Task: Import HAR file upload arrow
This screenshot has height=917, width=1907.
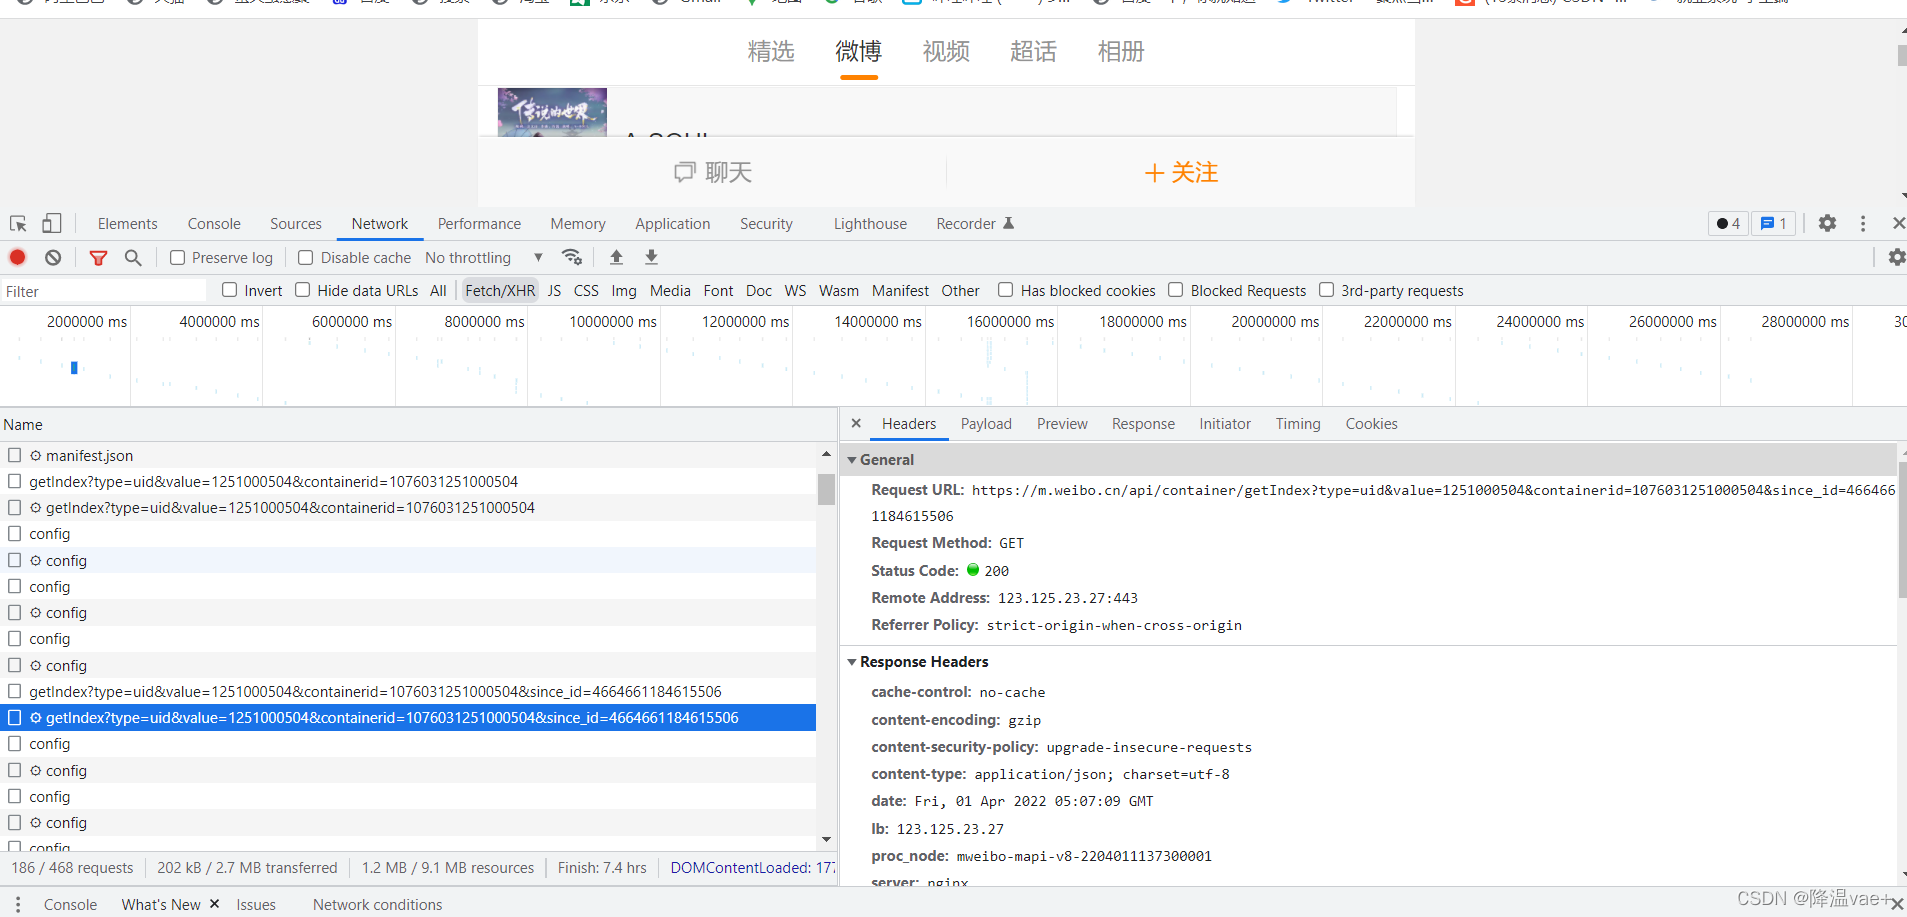Action: coord(616,258)
